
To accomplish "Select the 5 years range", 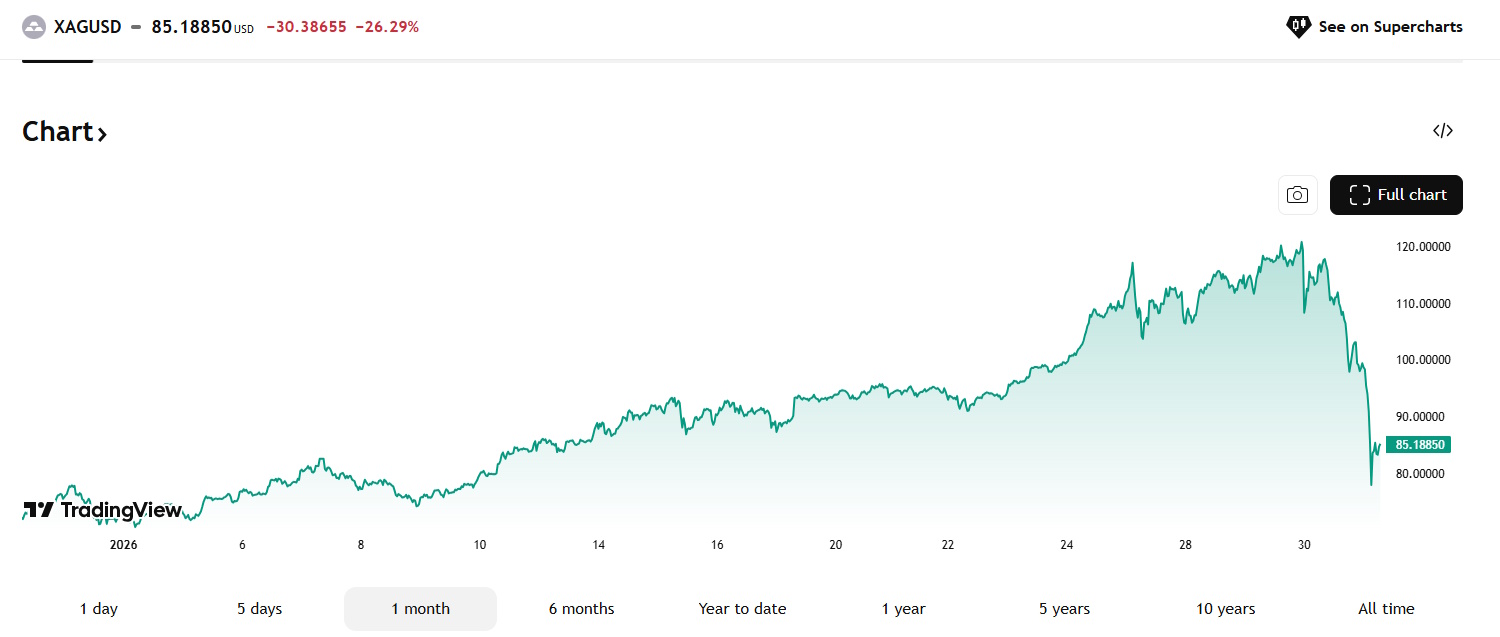I will [x=1064, y=609].
